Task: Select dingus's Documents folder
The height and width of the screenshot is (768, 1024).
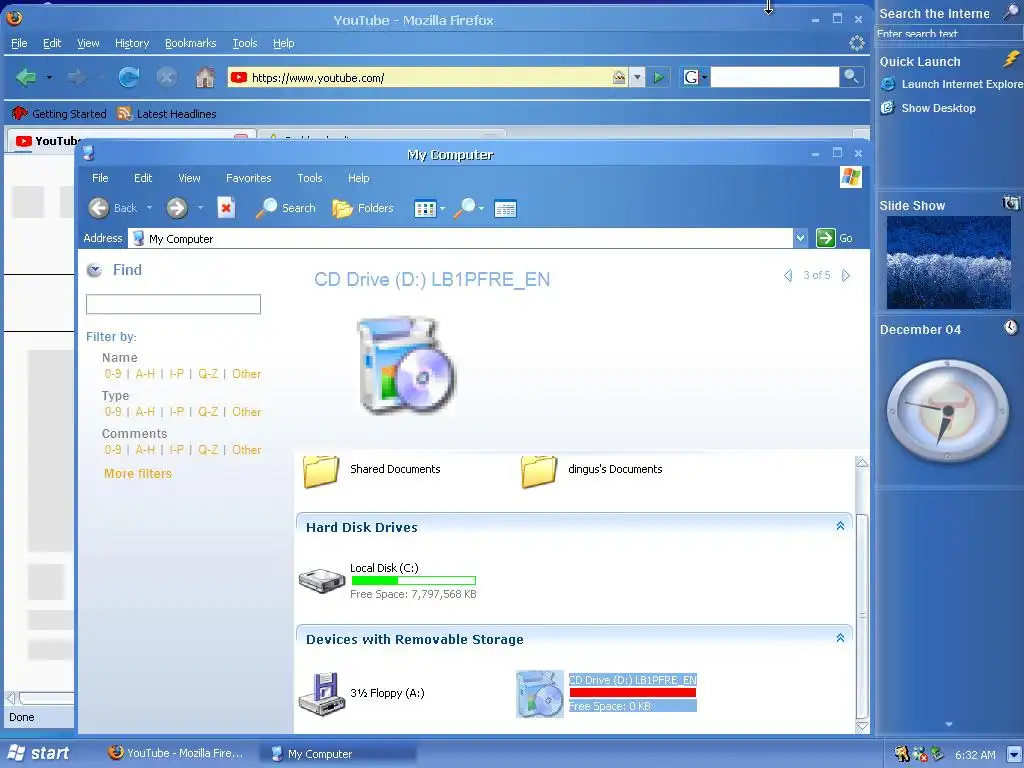Action: (592, 470)
